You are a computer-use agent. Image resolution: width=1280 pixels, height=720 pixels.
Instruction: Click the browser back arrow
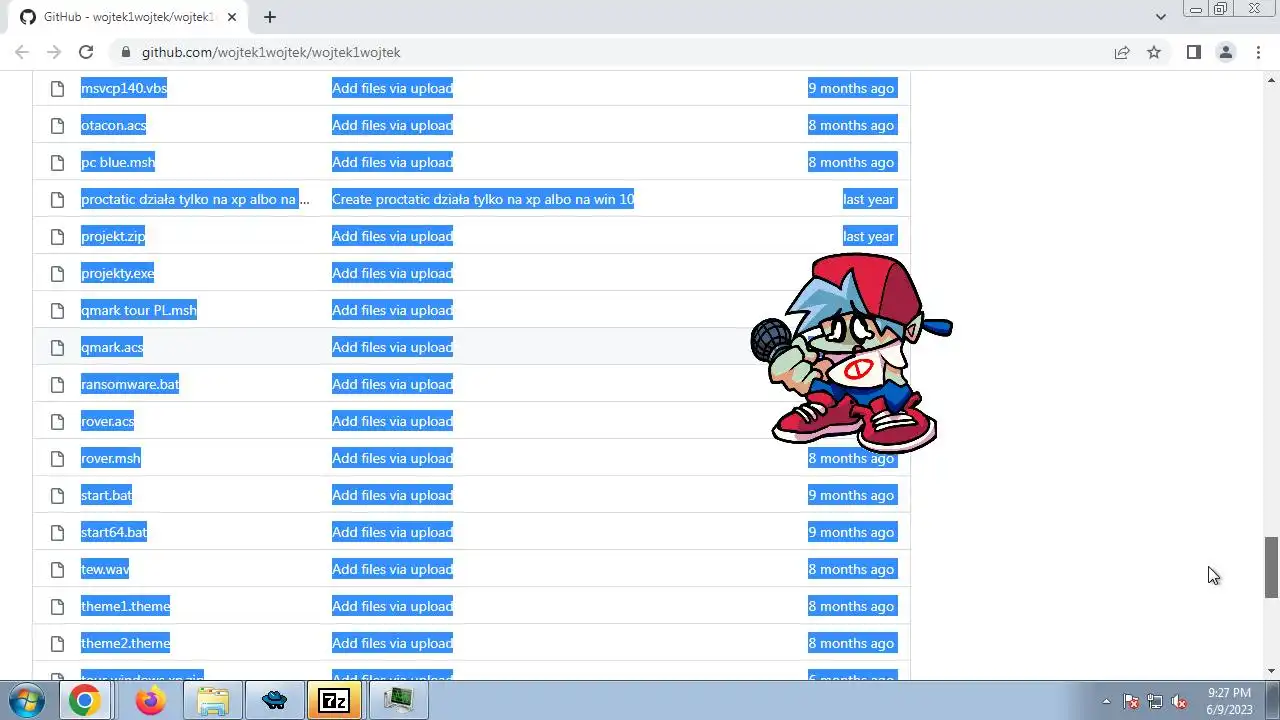[x=22, y=52]
